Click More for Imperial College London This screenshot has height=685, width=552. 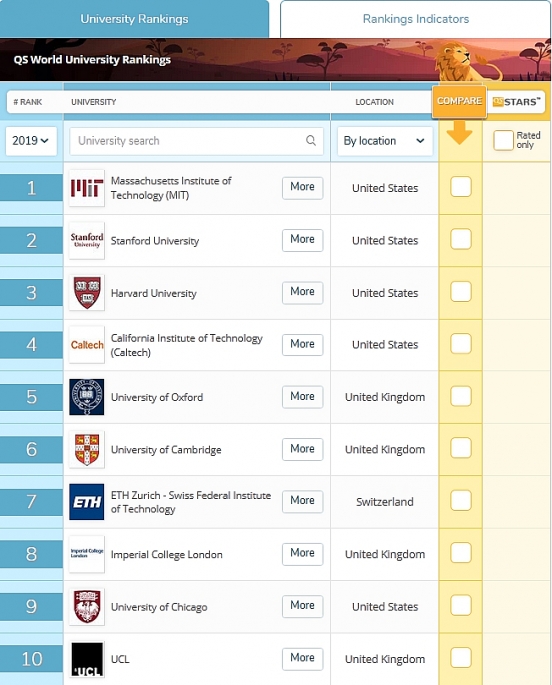pos(303,553)
